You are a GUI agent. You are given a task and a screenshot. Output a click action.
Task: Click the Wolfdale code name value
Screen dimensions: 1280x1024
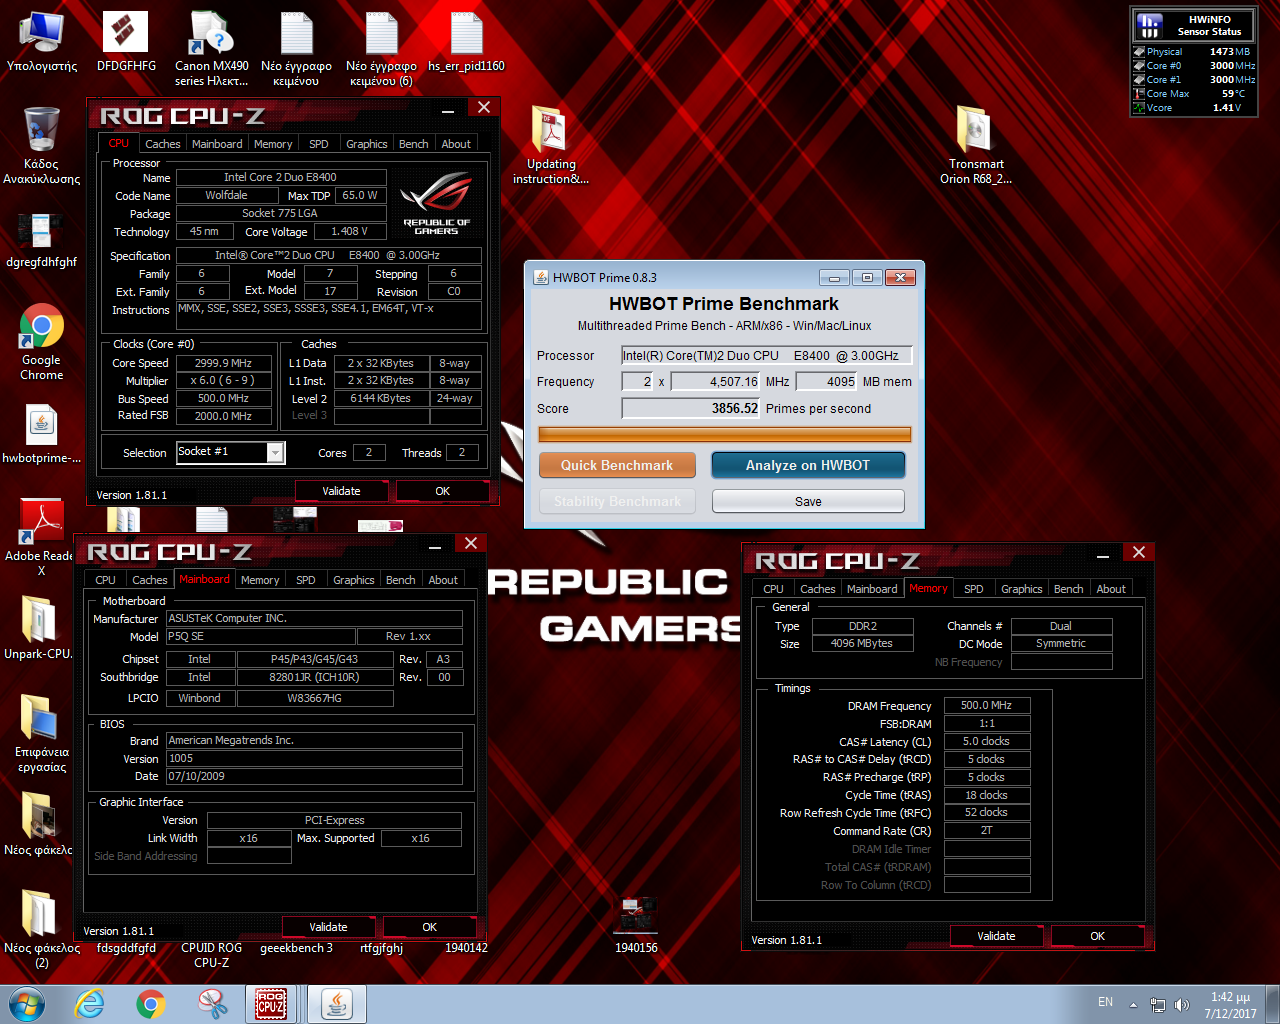pos(226,195)
